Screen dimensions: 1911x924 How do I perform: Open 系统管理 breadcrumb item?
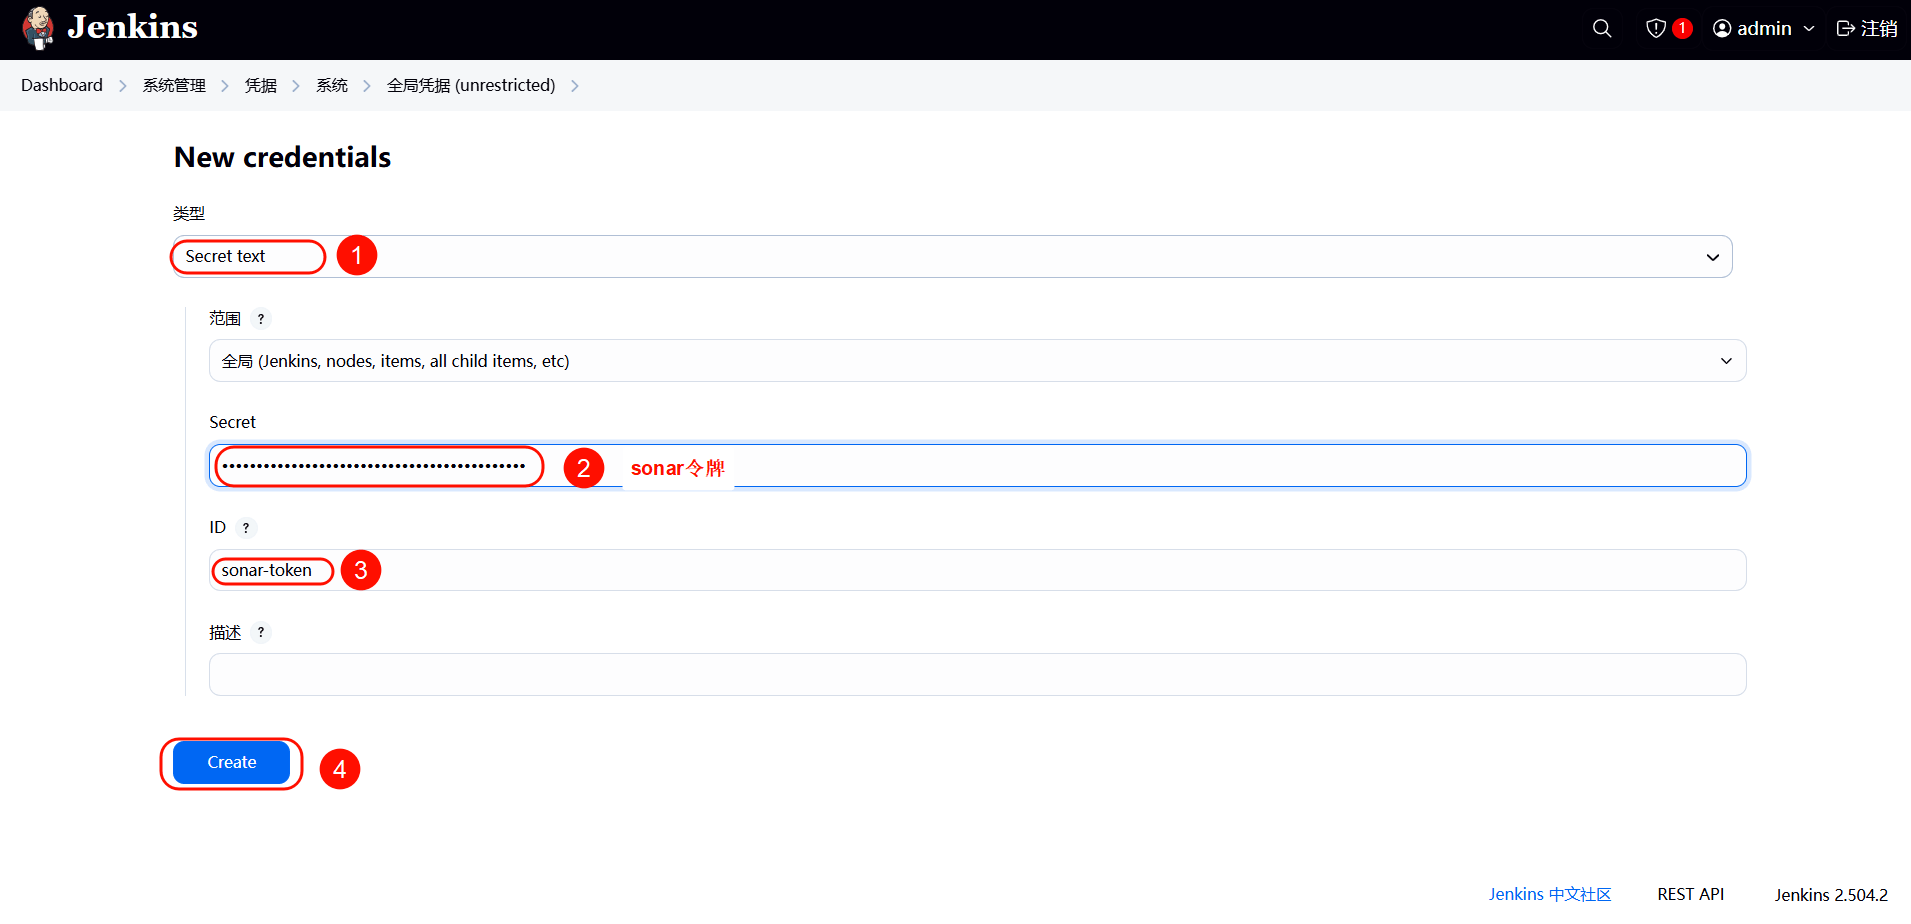coord(174,86)
